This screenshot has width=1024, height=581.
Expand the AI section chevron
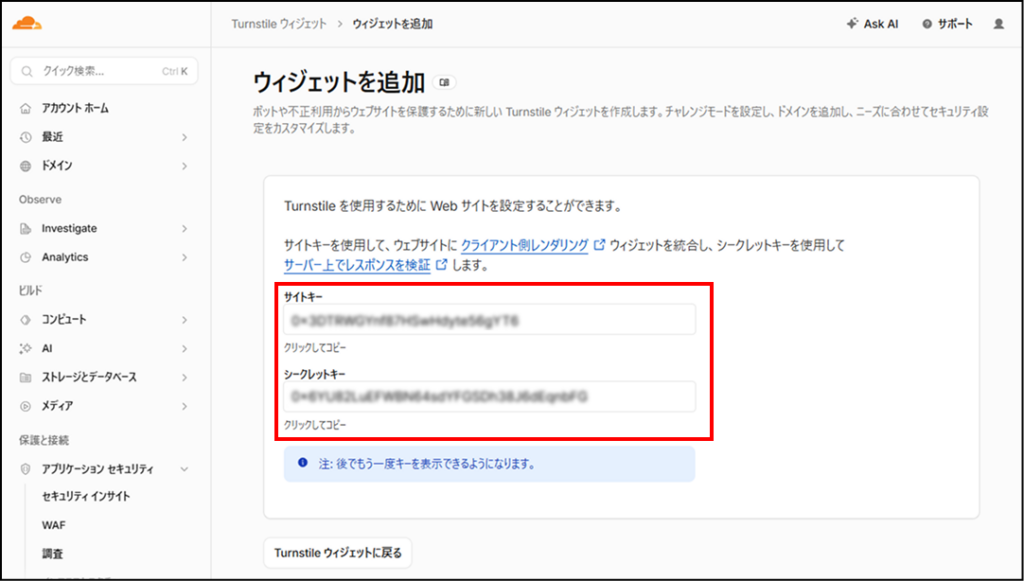coord(184,349)
